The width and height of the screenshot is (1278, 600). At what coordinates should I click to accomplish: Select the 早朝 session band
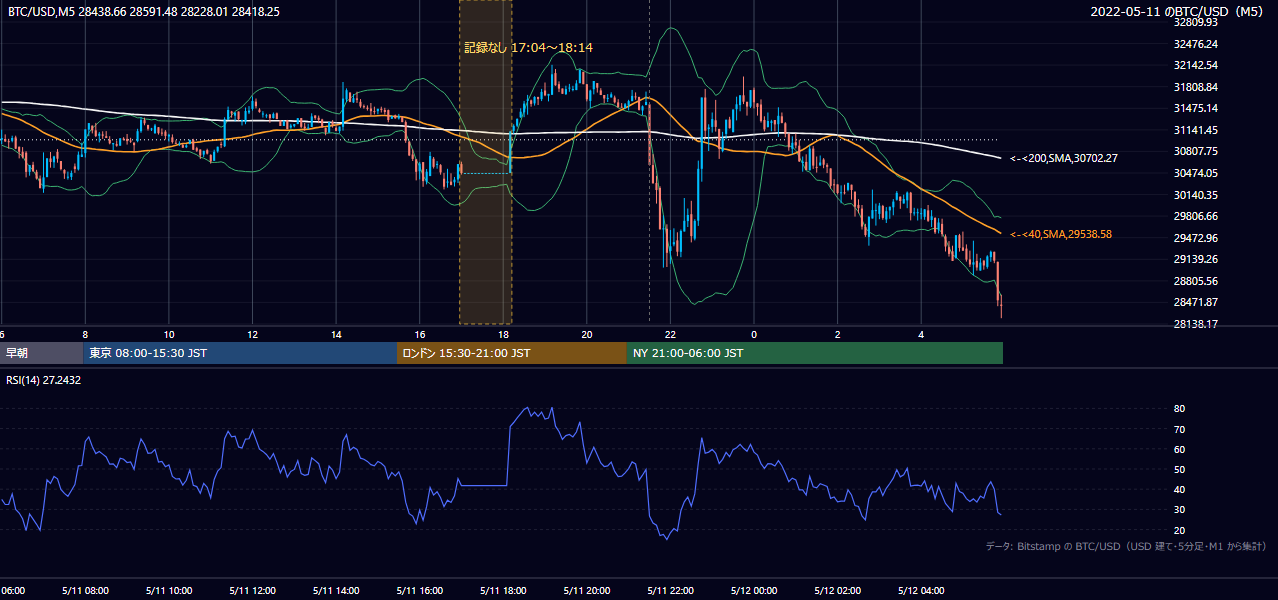[41, 353]
